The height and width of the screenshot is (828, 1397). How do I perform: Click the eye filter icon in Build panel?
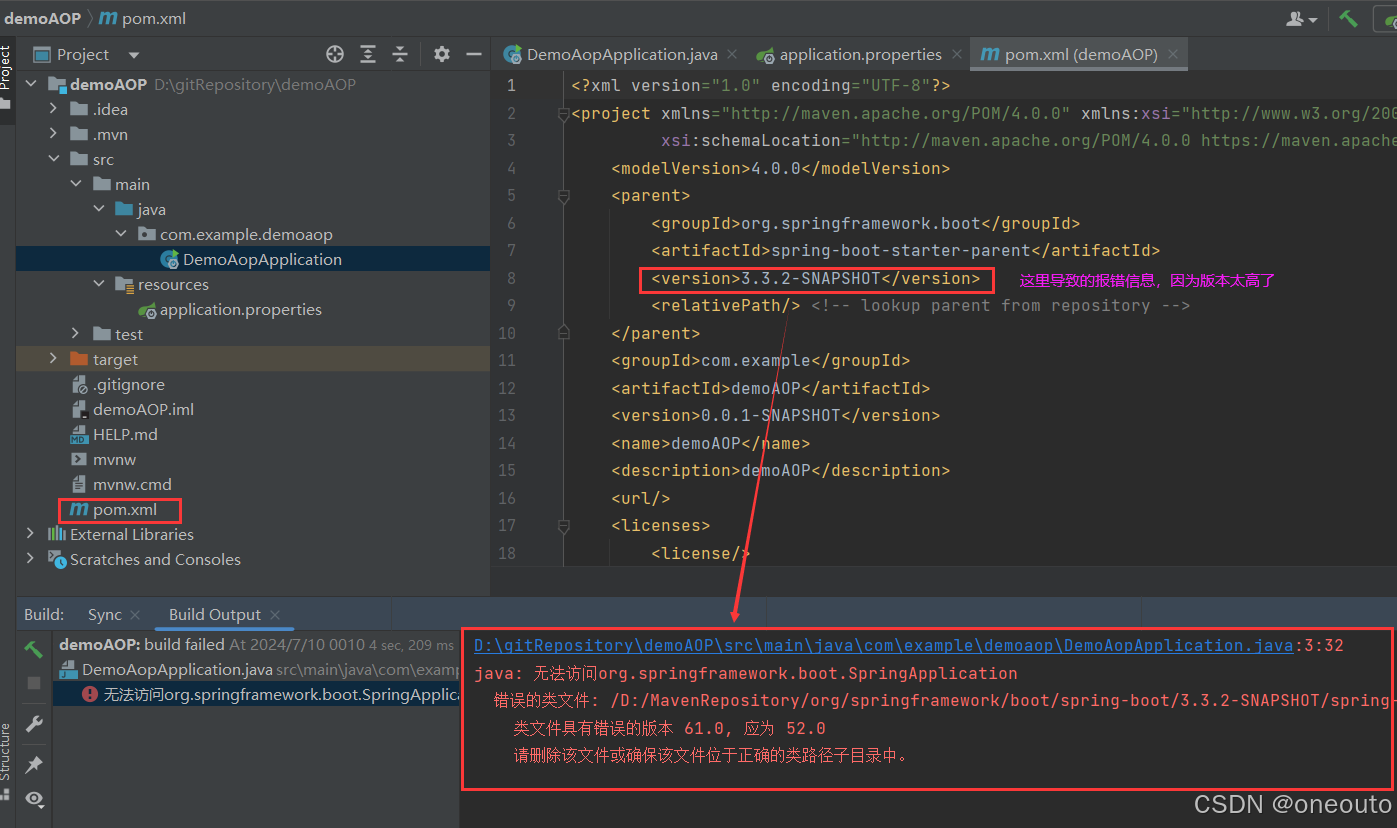point(33,799)
